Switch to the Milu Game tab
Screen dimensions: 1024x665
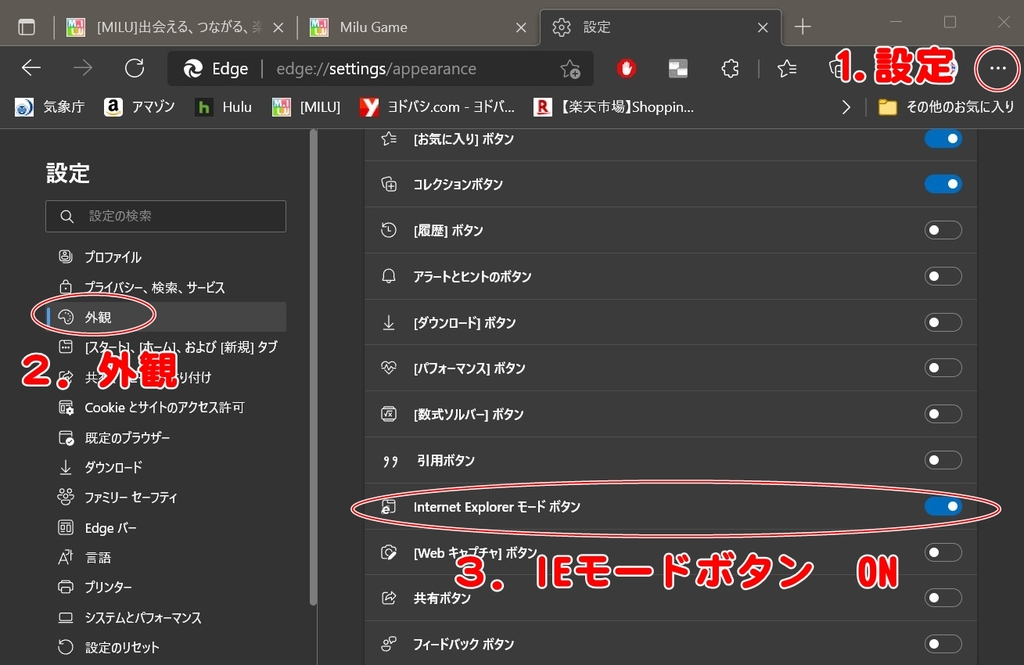point(416,27)
